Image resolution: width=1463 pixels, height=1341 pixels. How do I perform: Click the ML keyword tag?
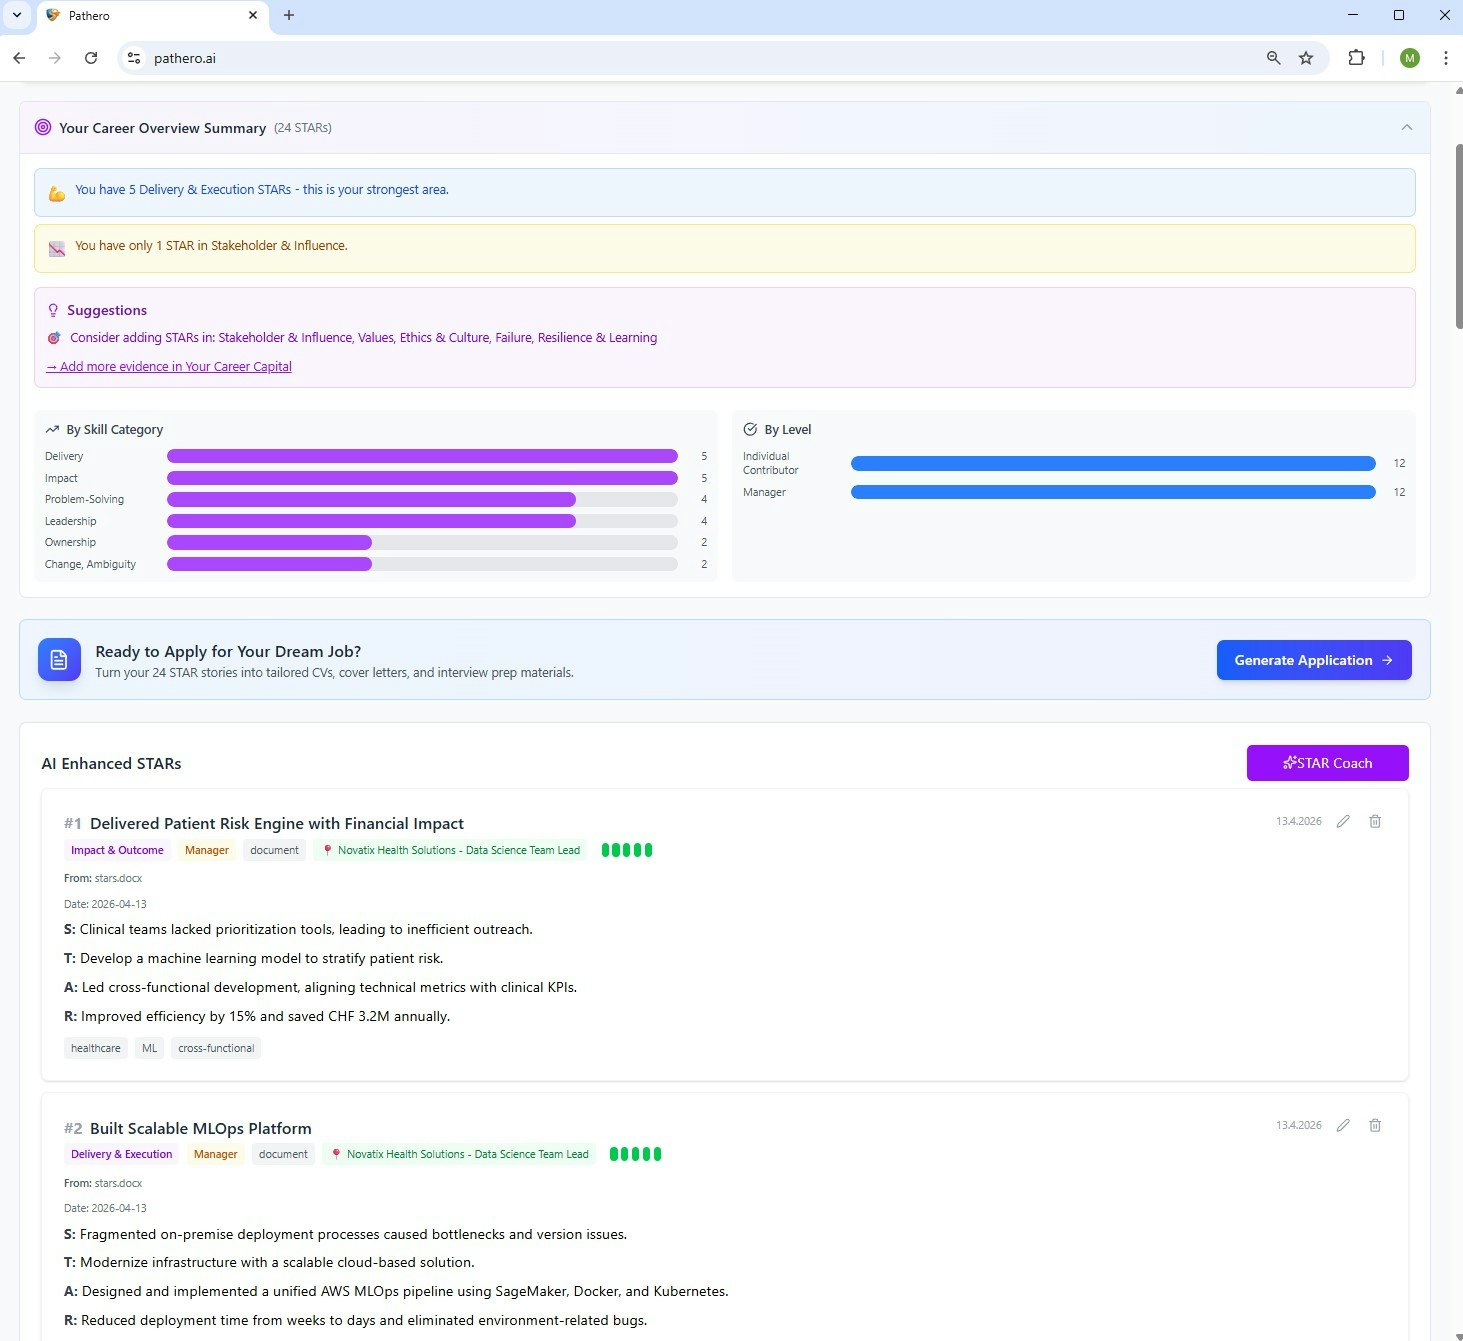point(150,1048)
